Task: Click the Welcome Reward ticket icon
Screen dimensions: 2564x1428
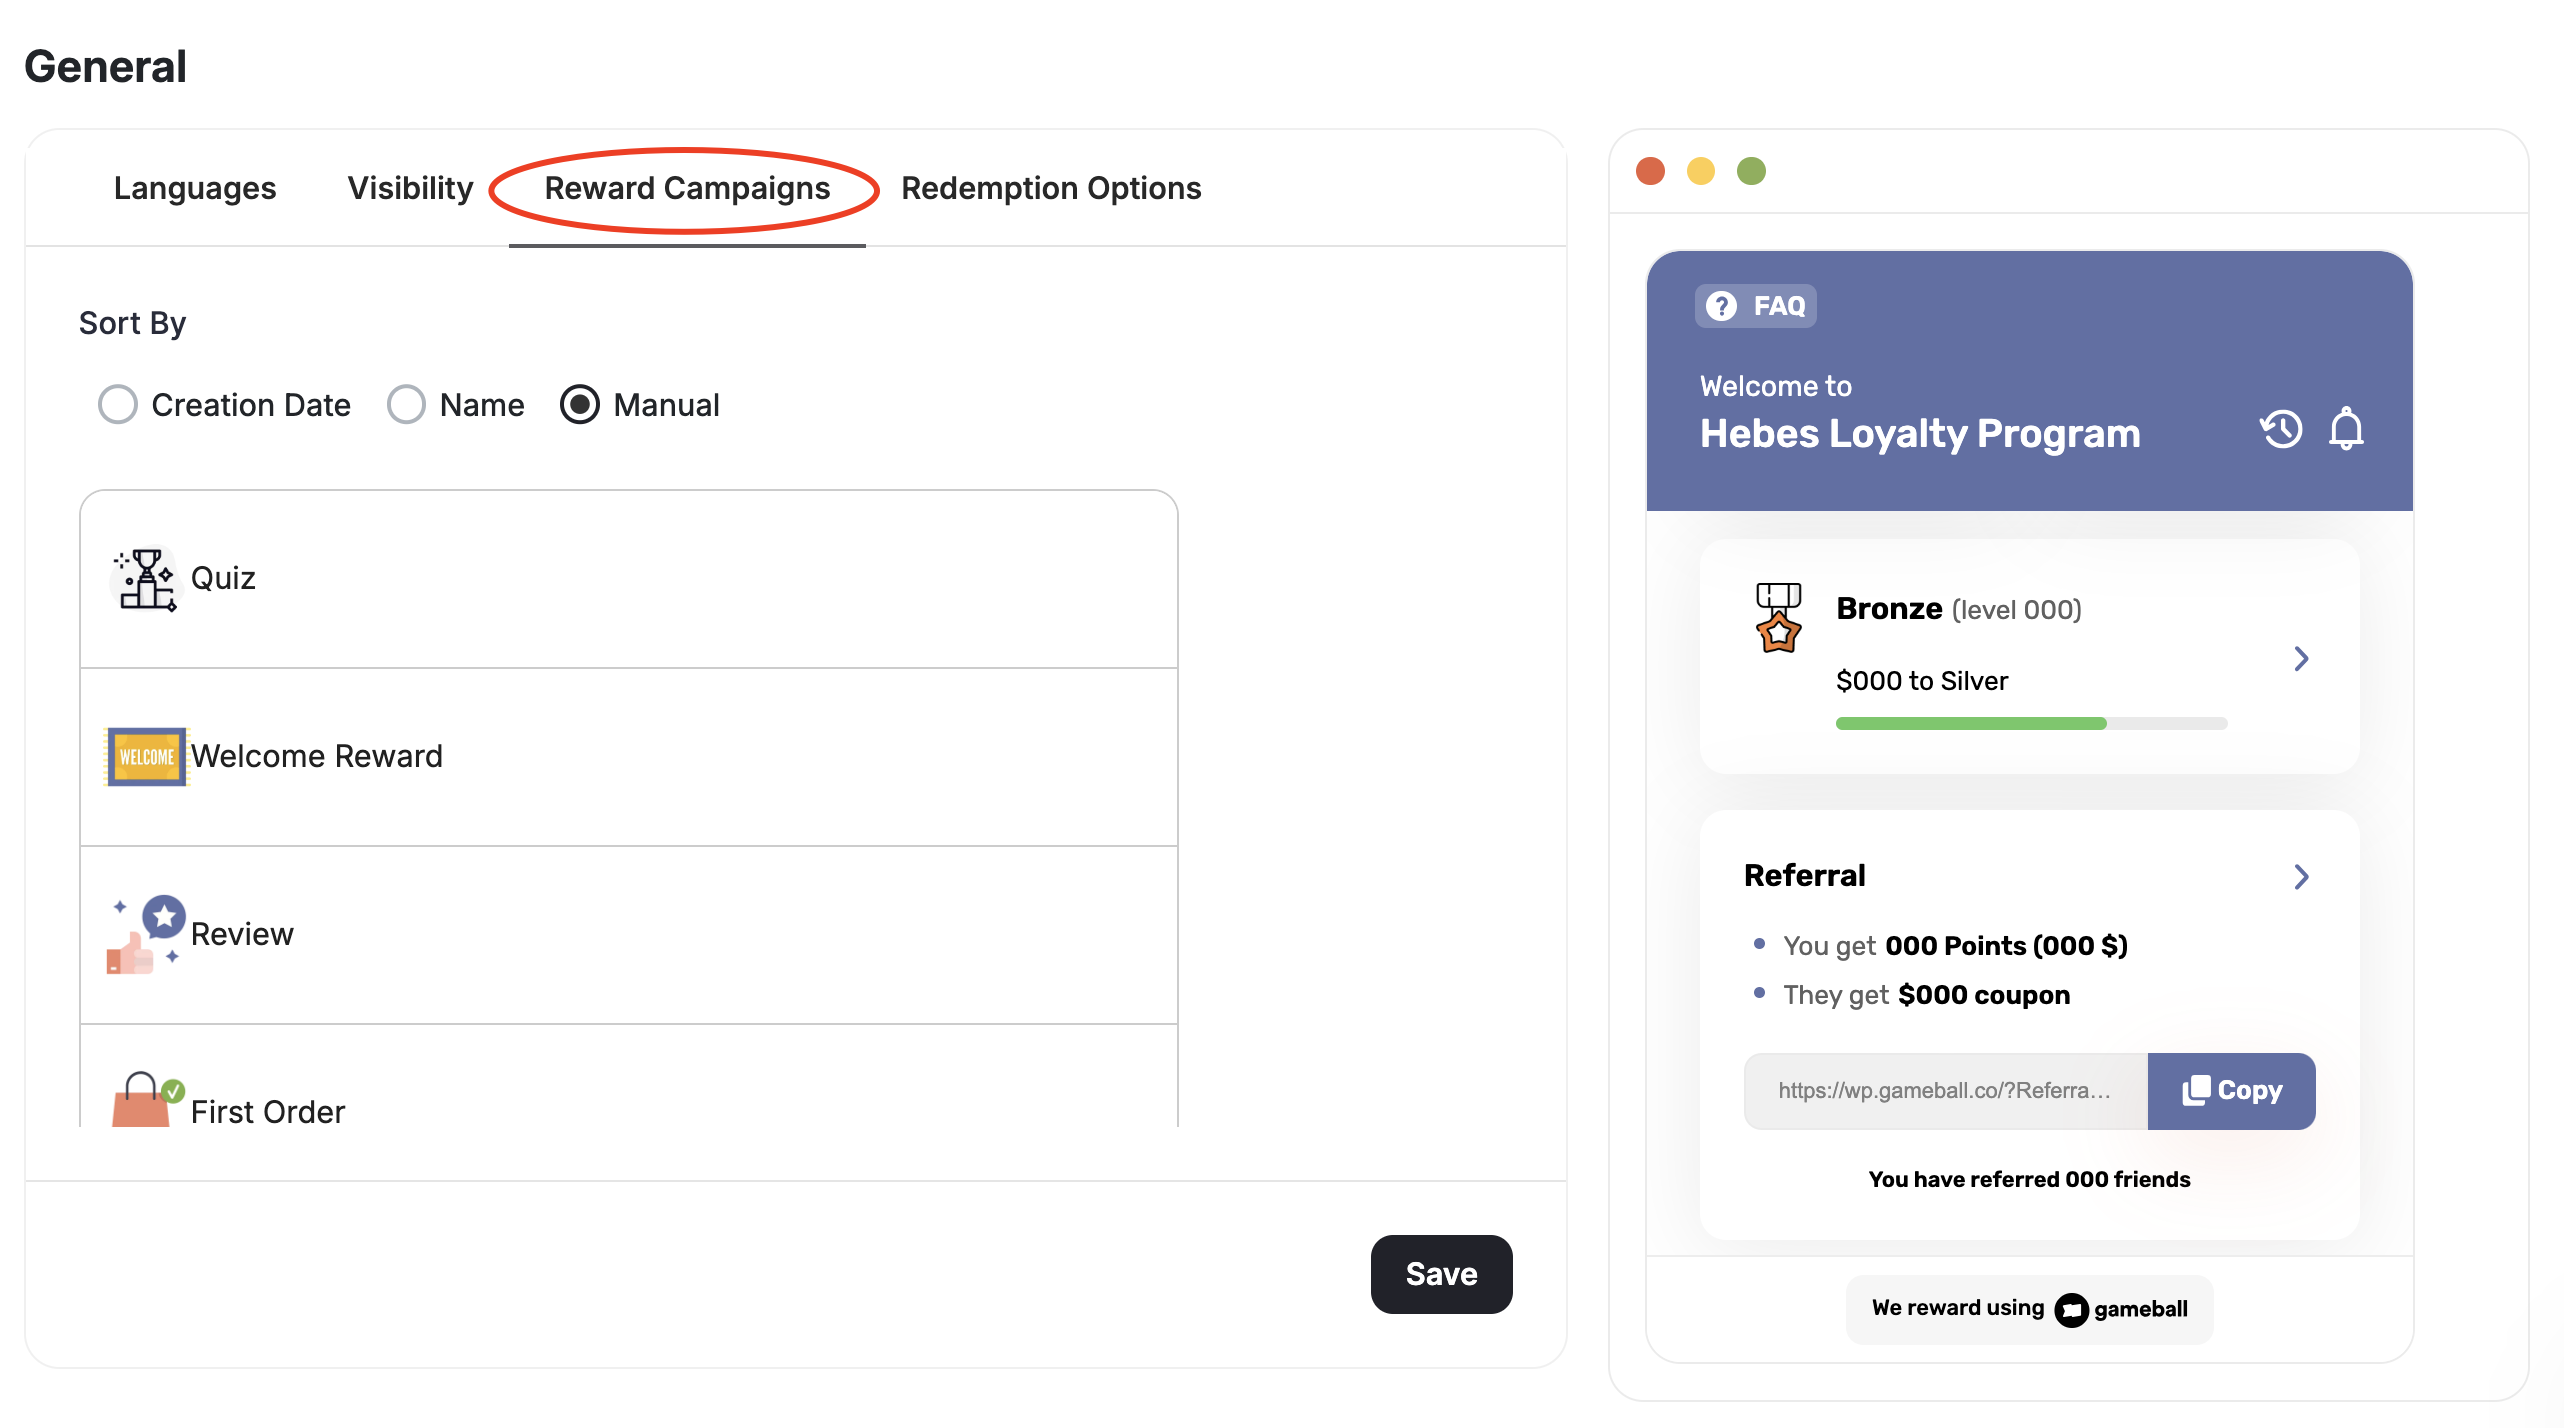Action: pyautogui.click(x=144, y=756)
